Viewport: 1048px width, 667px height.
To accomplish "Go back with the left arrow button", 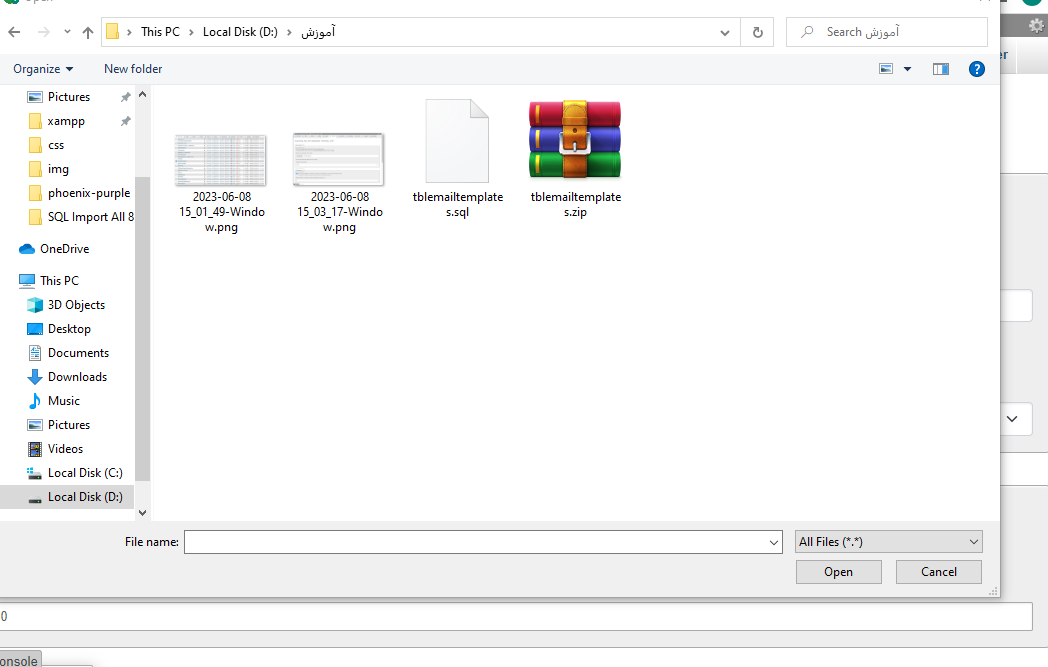I will coord(14,31).
